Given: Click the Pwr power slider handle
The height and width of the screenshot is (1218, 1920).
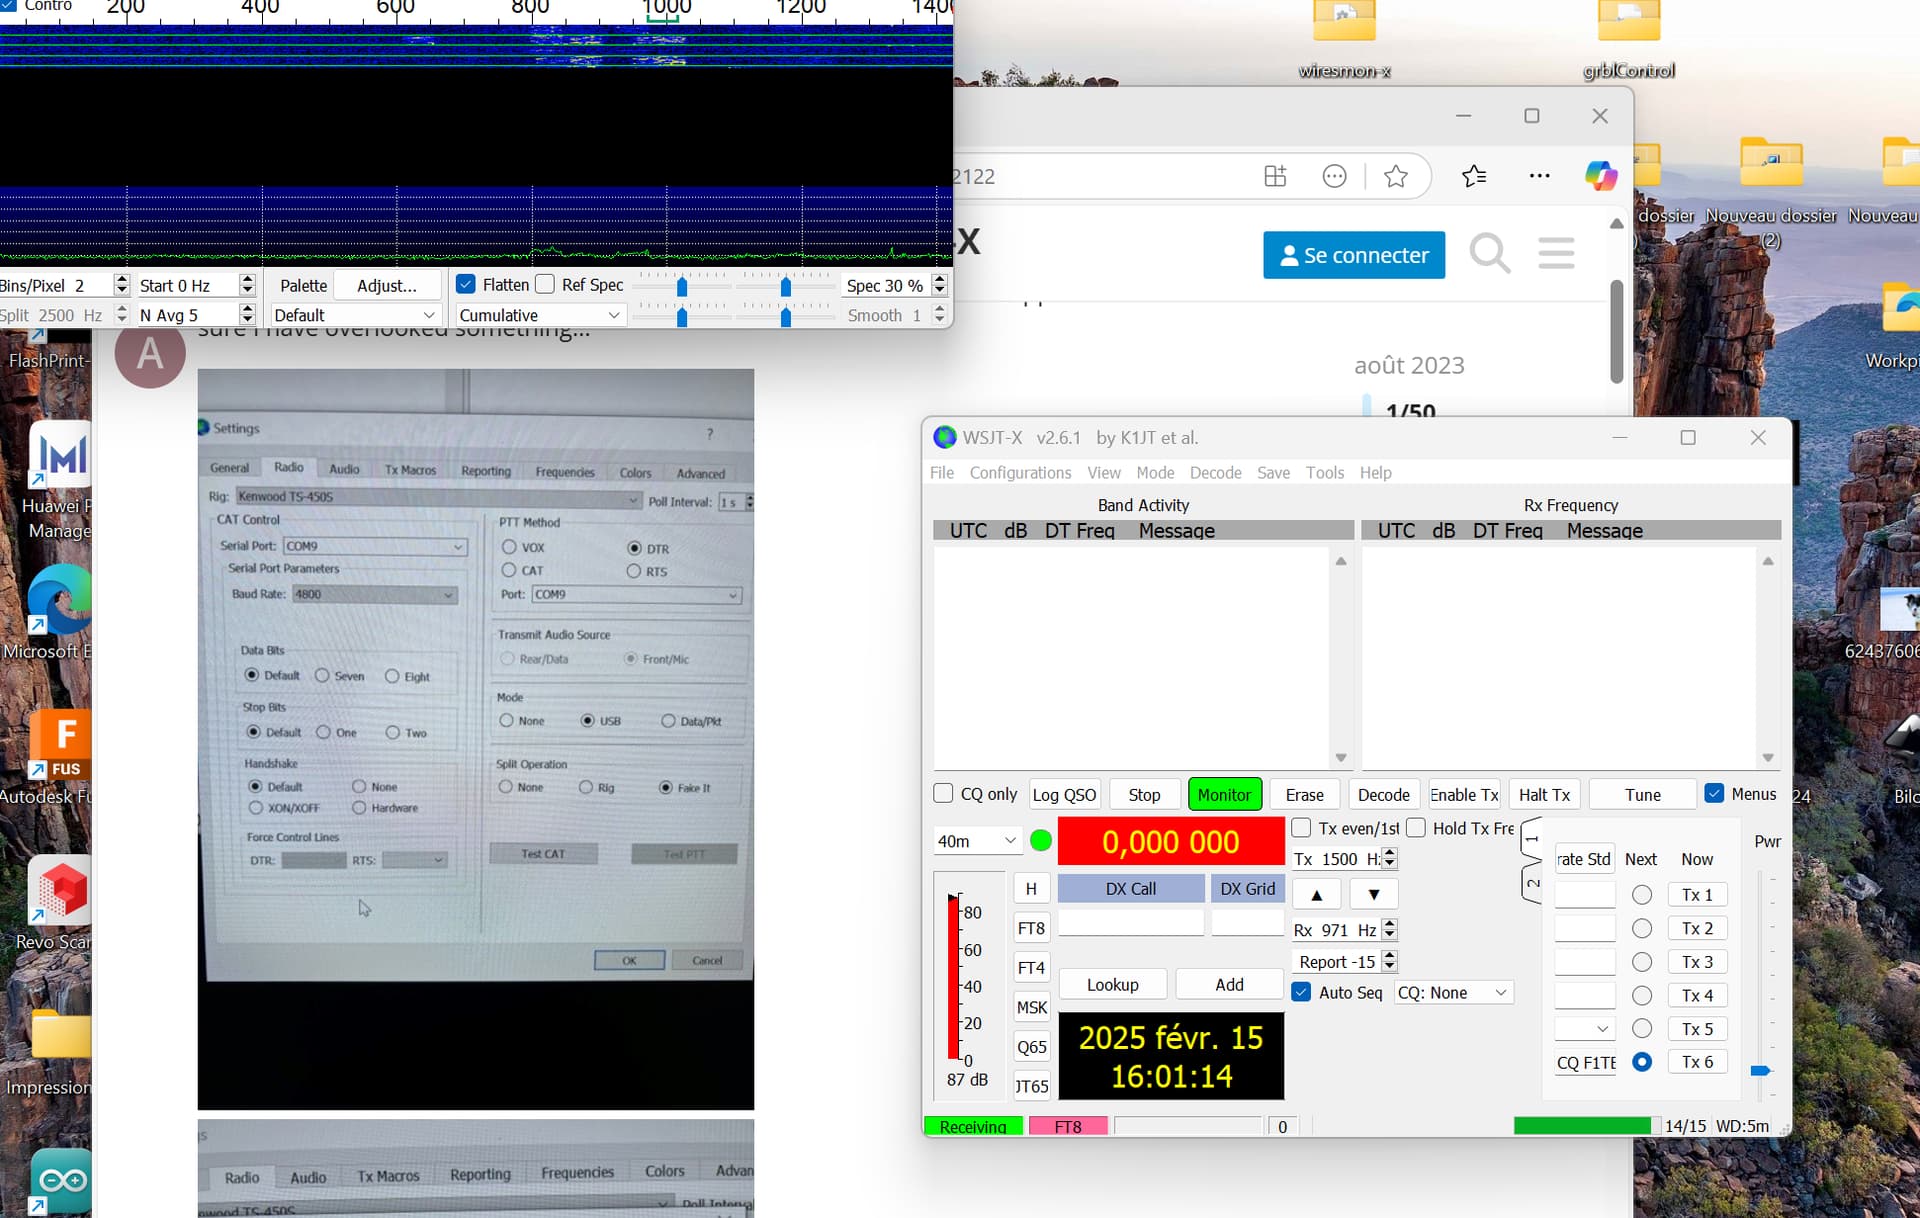Looking at the screenshot, I should (x=1761, y=1071).
